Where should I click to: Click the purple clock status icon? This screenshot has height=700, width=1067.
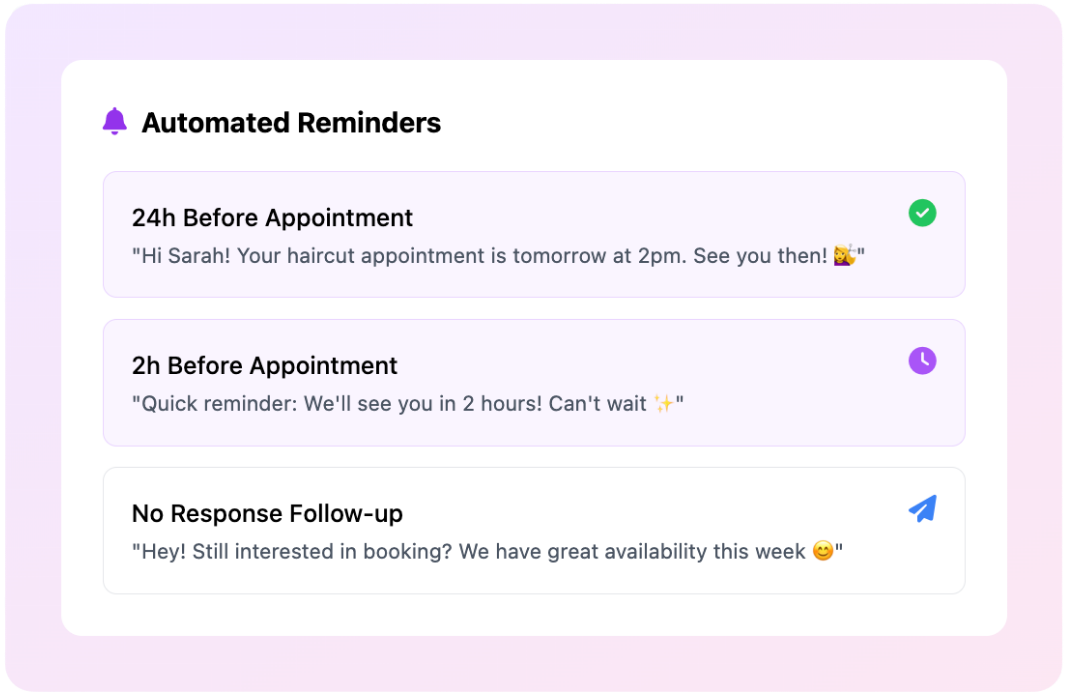922,361
